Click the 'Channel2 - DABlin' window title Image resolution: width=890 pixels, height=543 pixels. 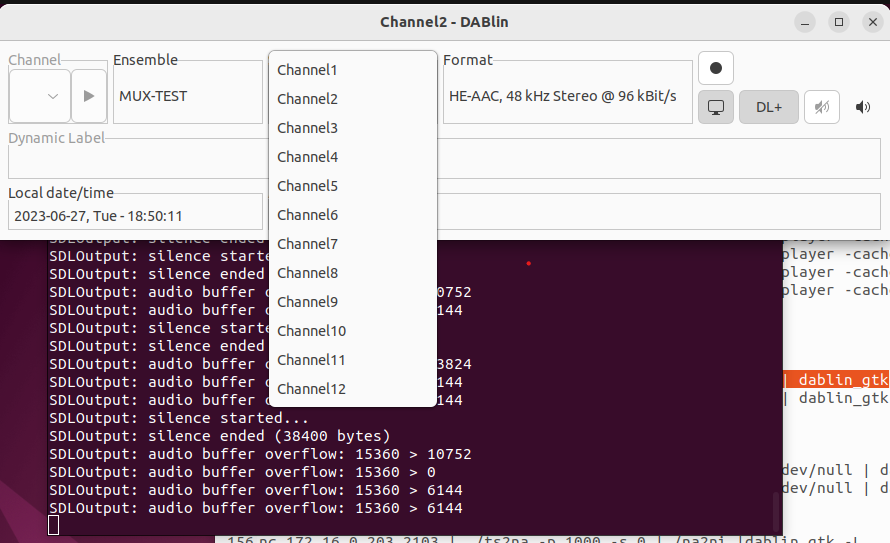[444, 22]
